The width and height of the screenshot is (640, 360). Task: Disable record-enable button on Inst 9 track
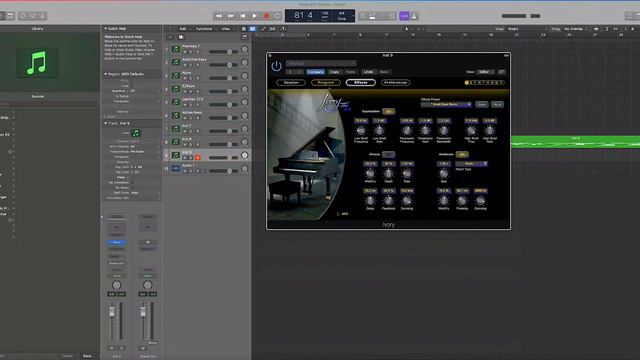click(x=198, y=158)
